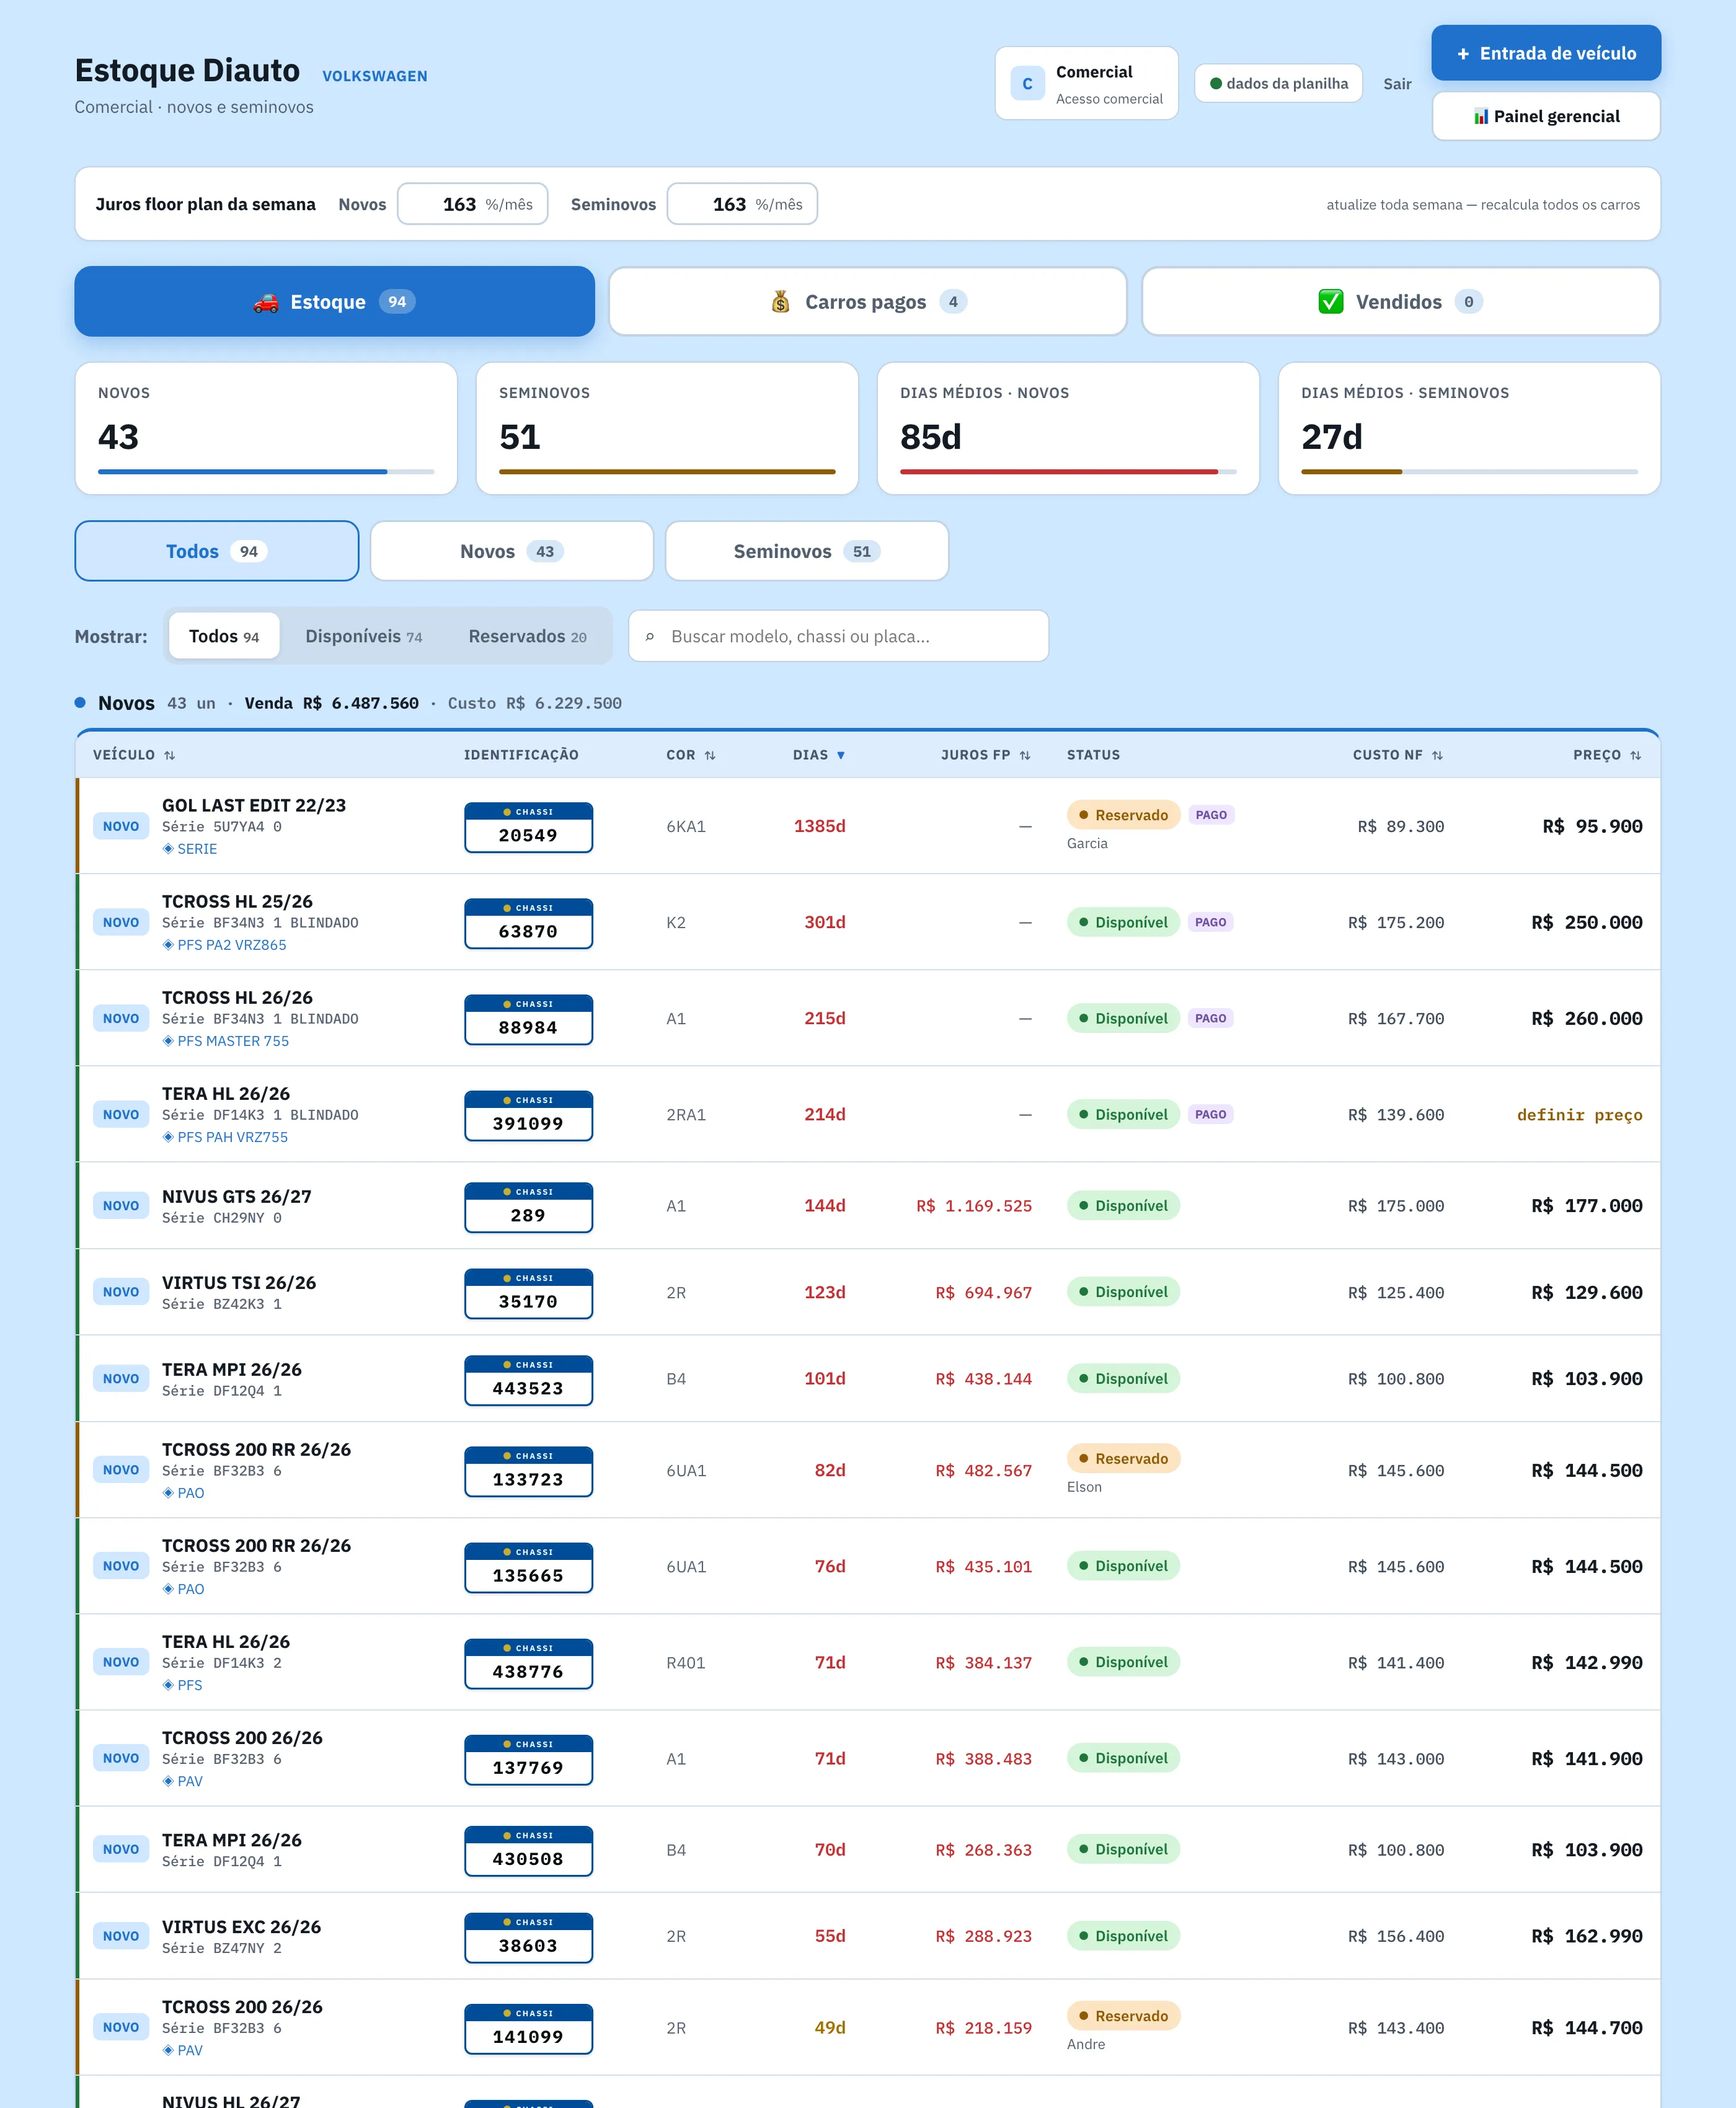Click the NOVO badge on the GOL LAST EDIT row
Image resolution: width=1736 pixels, height=2108 pixels.
pos(121,826)
